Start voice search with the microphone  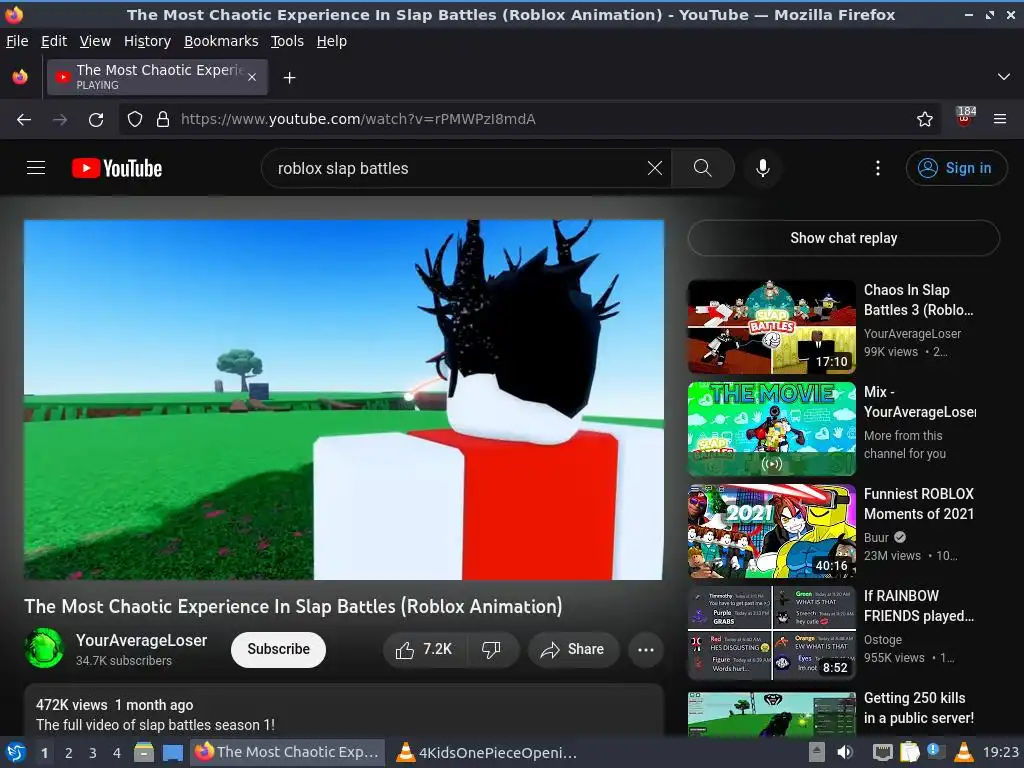pyautogui.click(x=762, y=168)
